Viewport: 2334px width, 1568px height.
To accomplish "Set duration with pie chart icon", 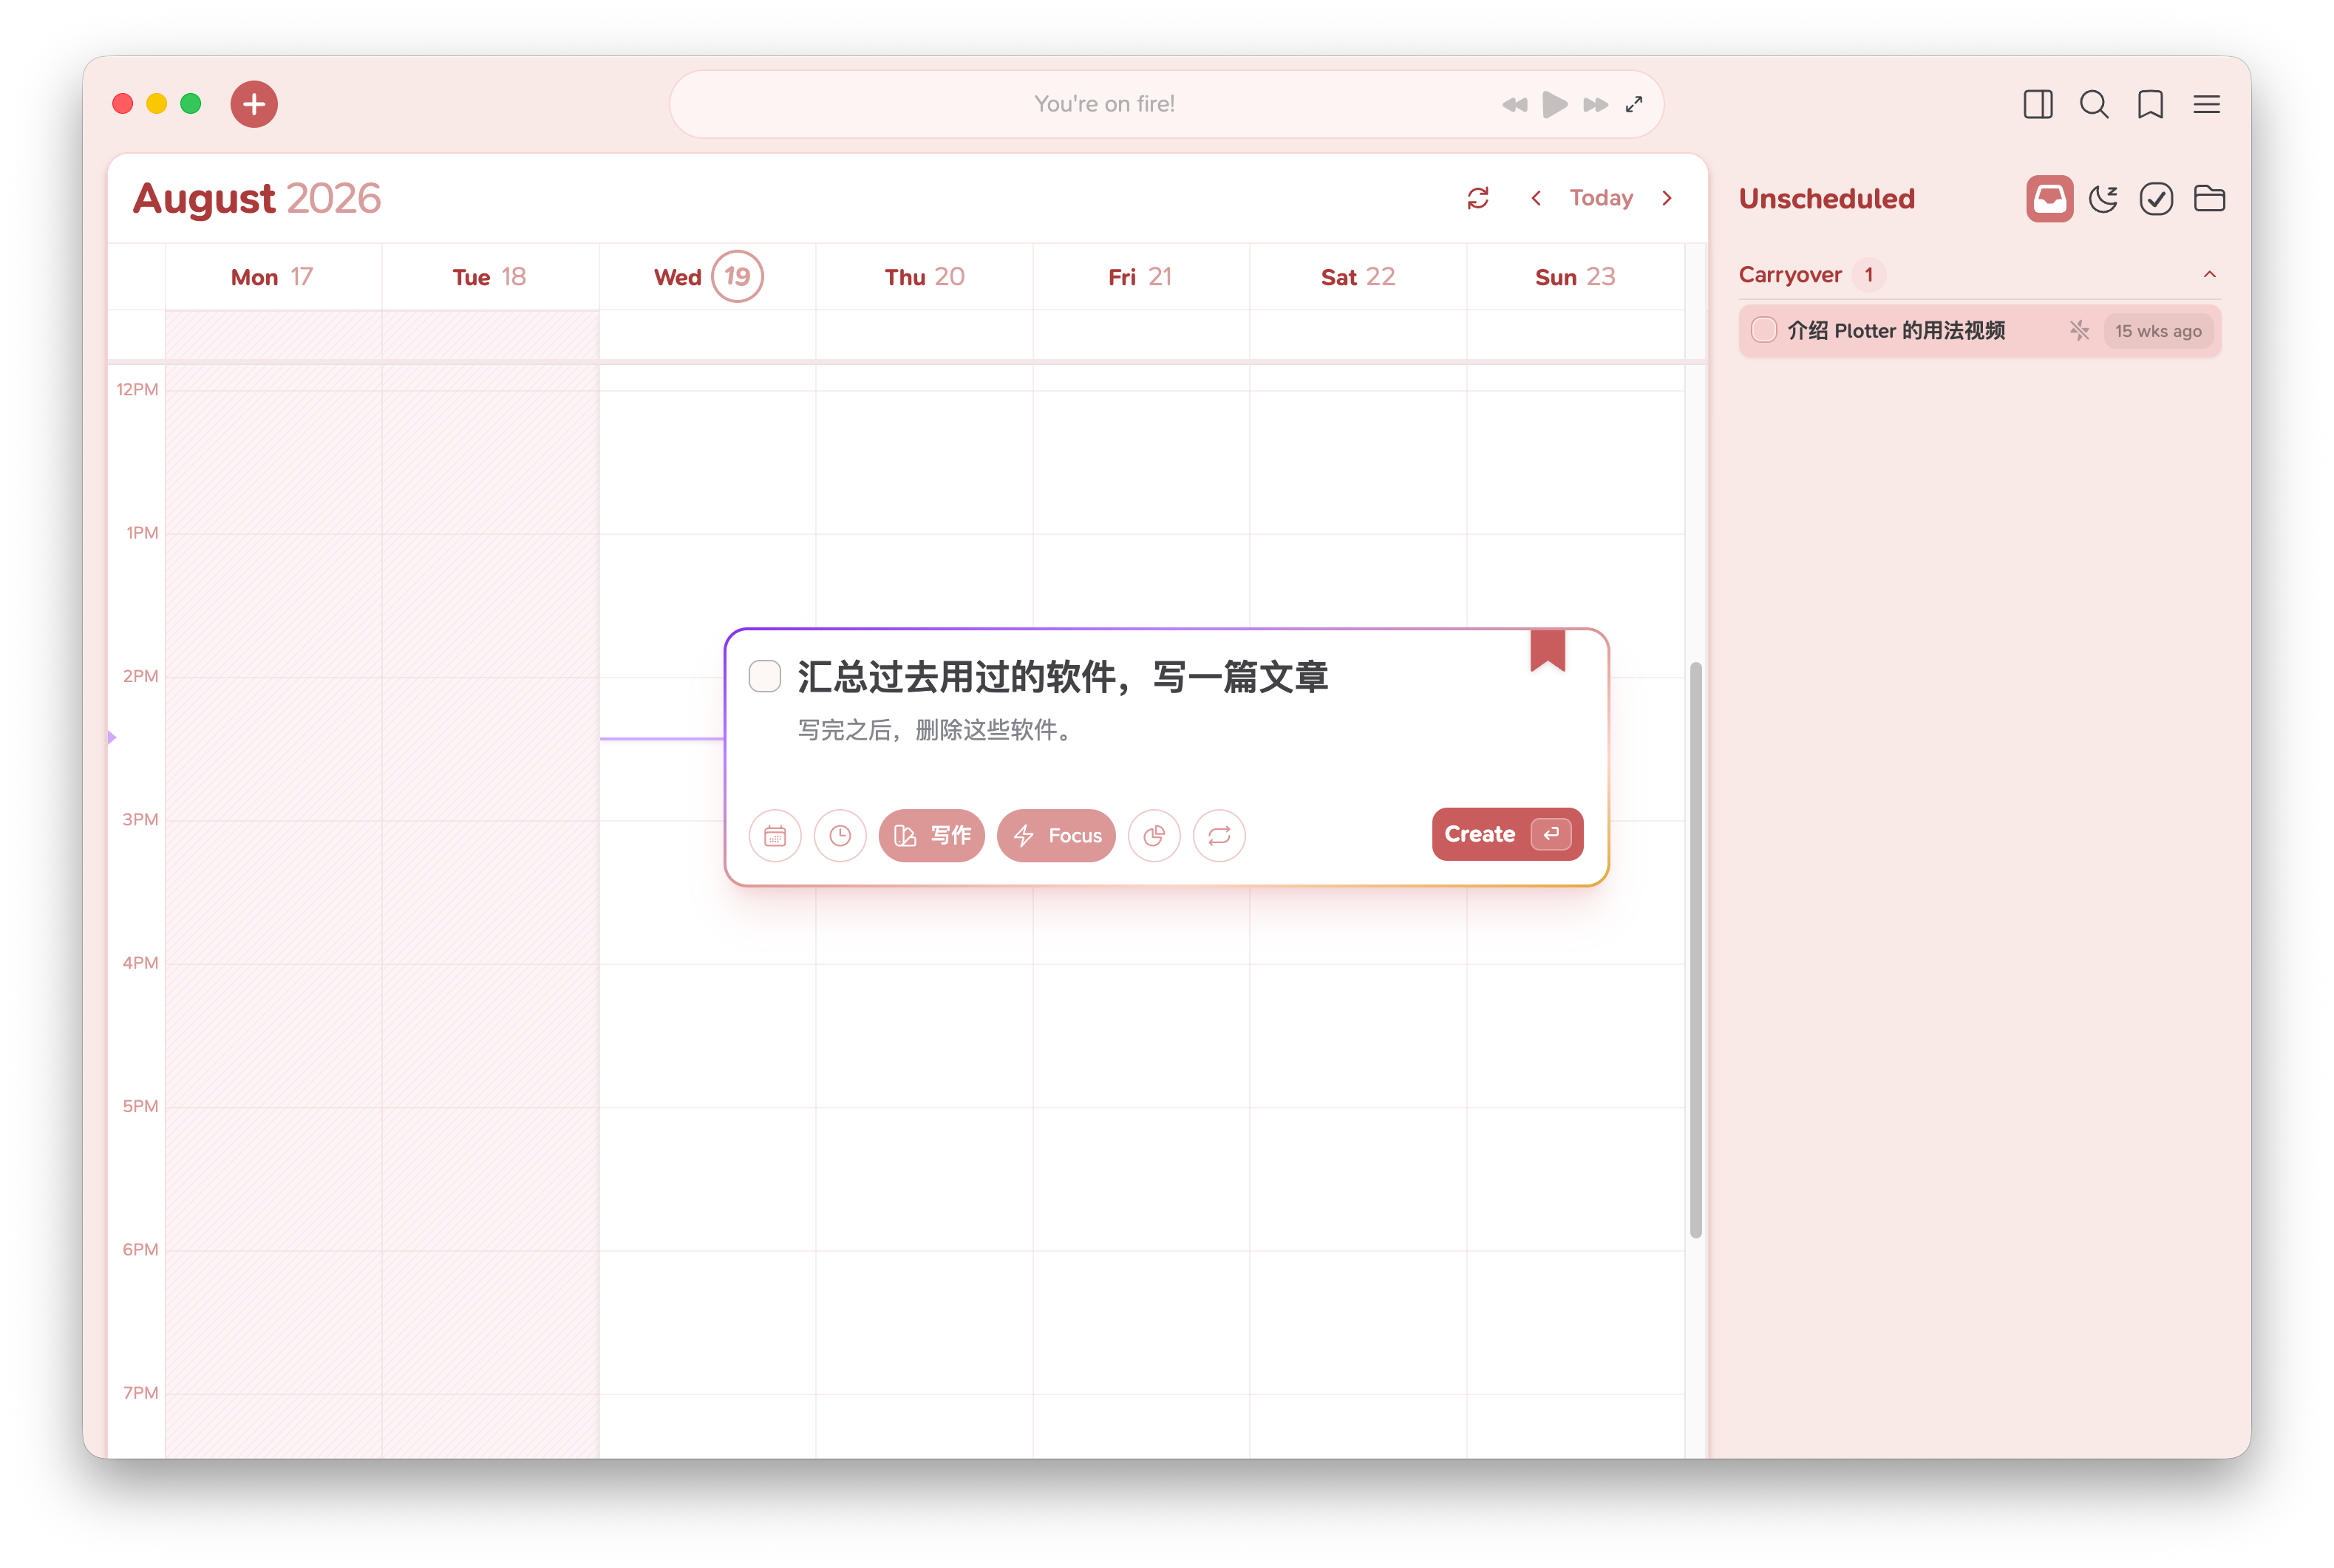I will click(1154, 835).
